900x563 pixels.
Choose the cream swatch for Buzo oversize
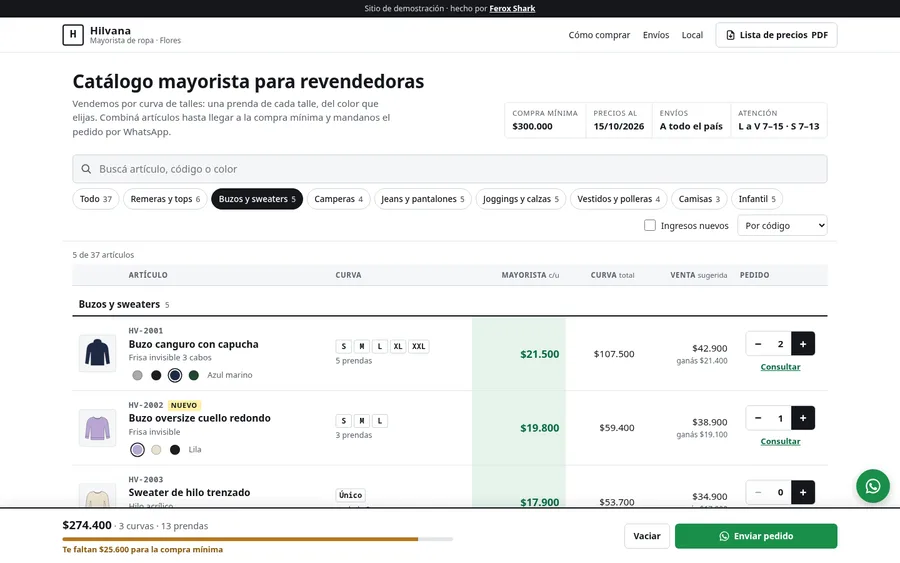tap(156, 449)
